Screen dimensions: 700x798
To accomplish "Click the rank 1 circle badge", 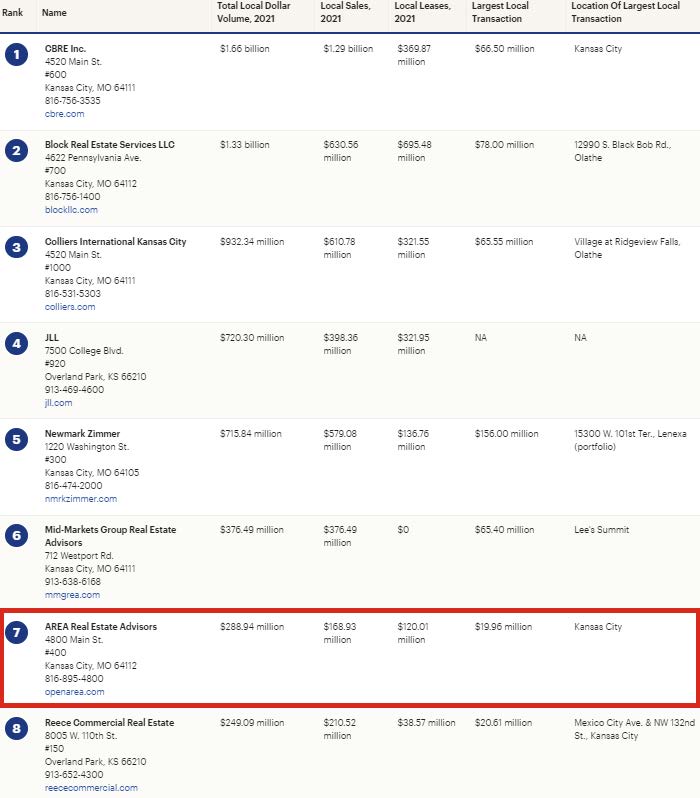I will coord(16,54).
